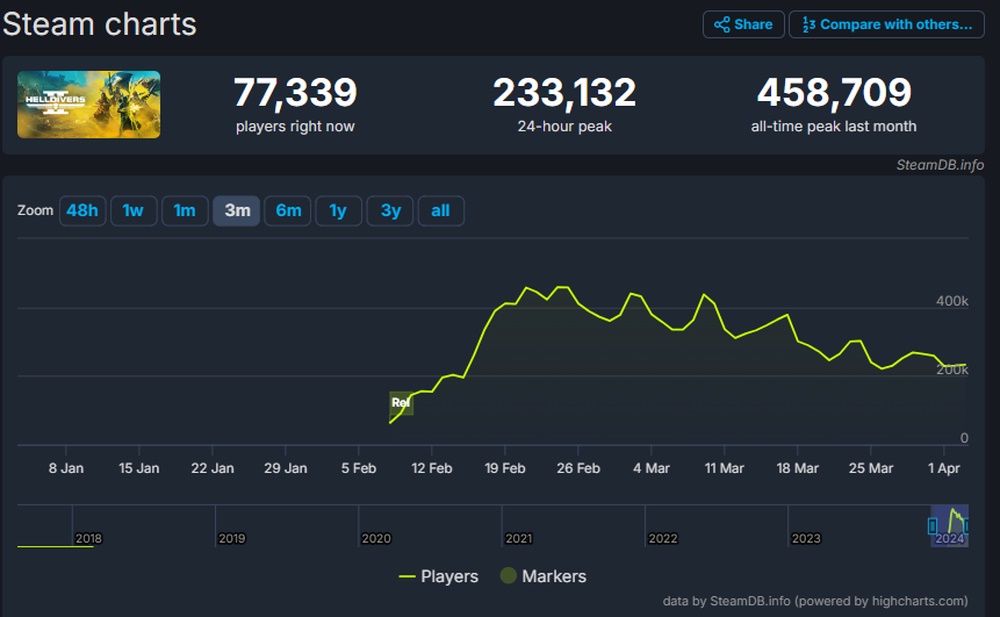Choose the 3y zoom range

coord(390,211)
